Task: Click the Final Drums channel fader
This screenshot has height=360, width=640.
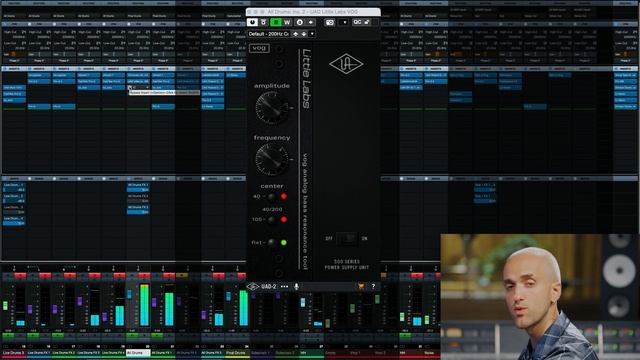Action: click(229, 296)
